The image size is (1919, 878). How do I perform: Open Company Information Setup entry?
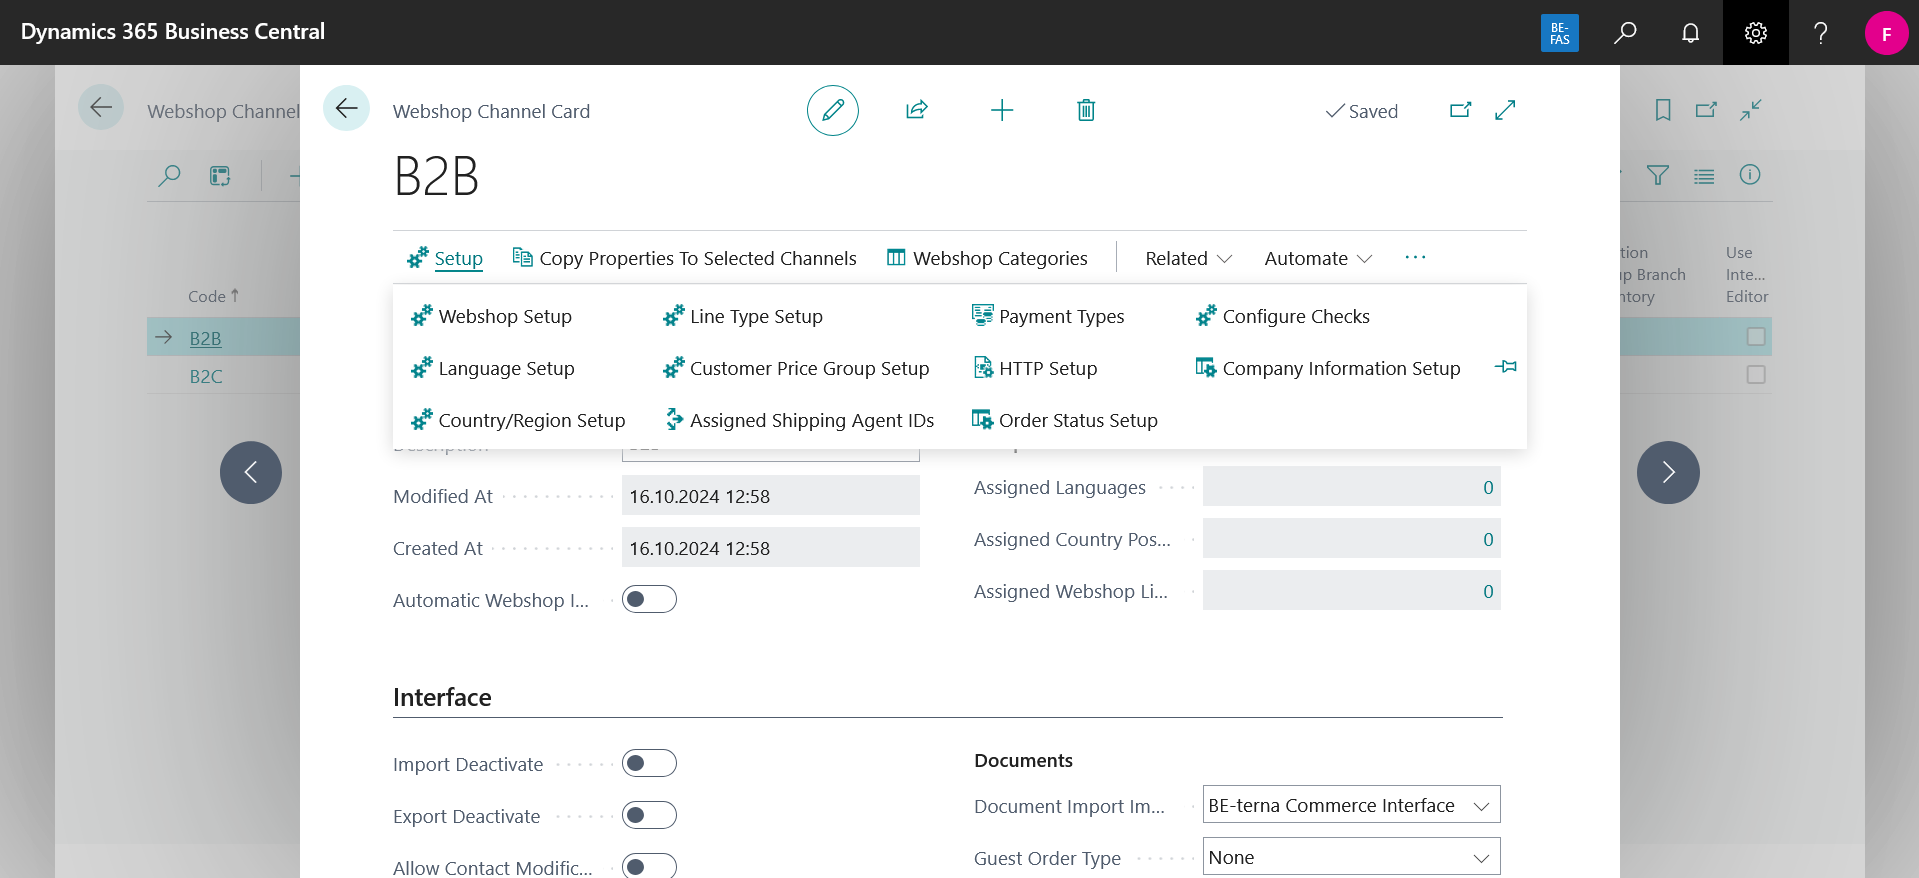click(x=1328, y=368)
